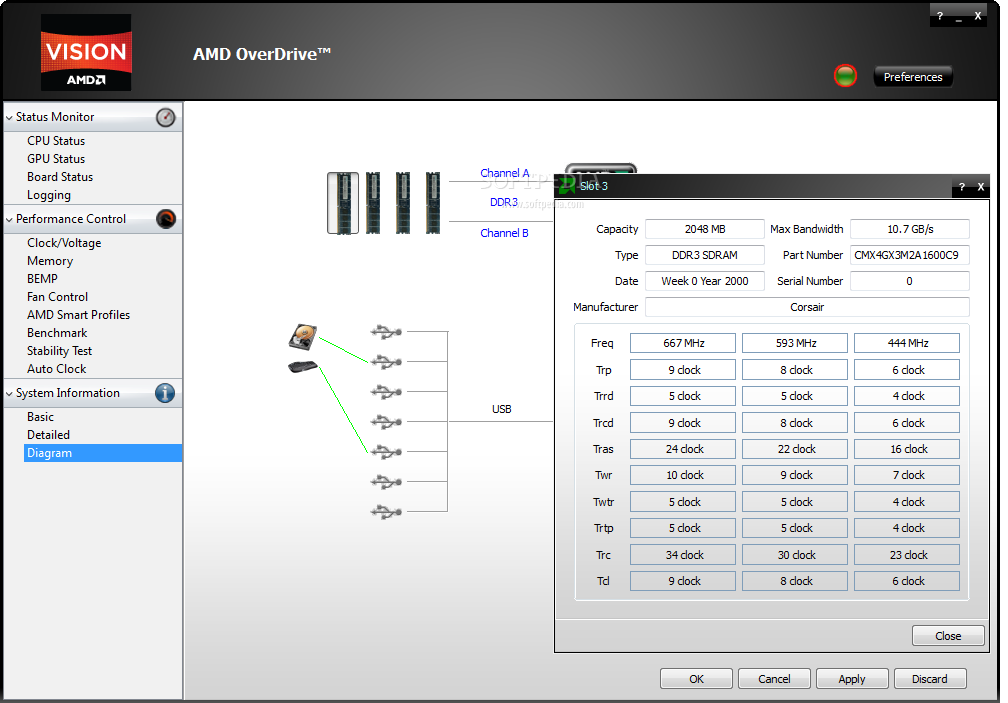This screenshot has height=703, width=1008.
Task: Click the Slot 3 dialog help button
Action: pyautogui.click(x=962, y=187)
